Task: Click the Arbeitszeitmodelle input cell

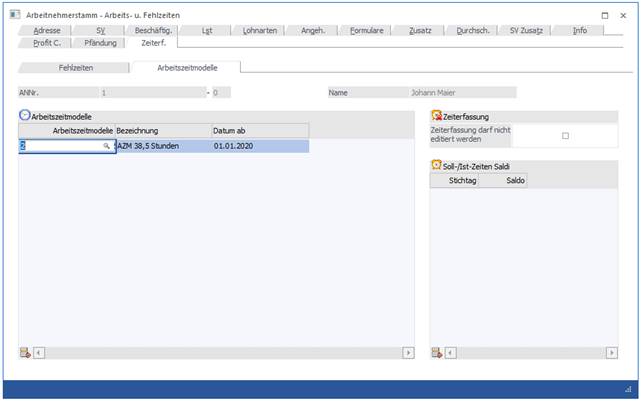Action: click(60, 146)
